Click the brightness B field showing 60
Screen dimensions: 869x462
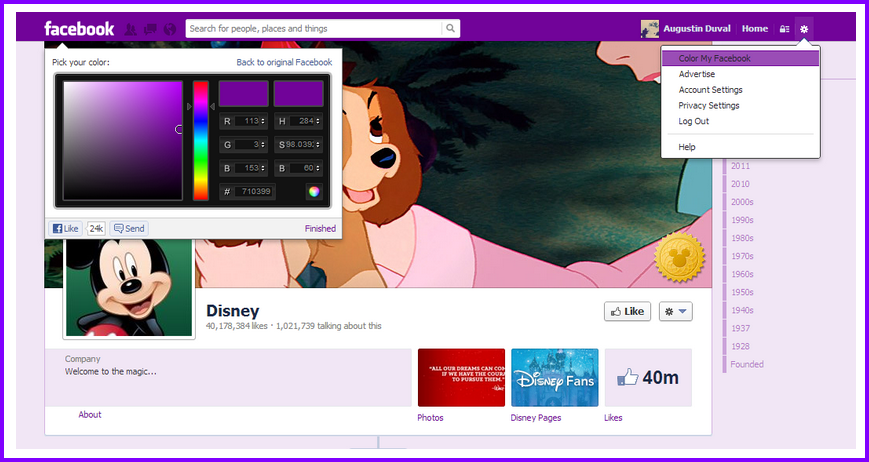tap(301, 168)
